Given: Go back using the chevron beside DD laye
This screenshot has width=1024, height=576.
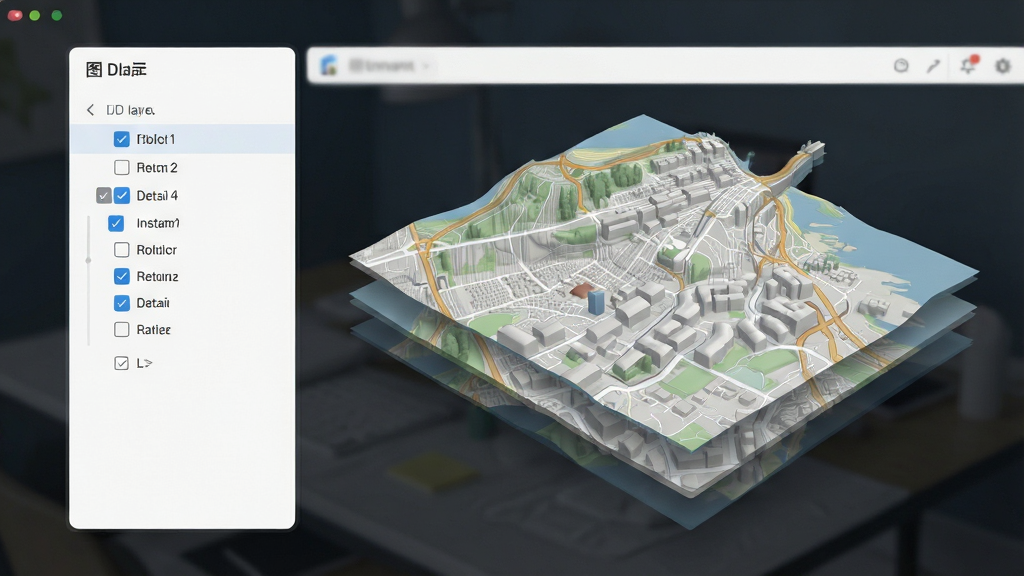Looking at the screenshot, I should pos(90,110).
